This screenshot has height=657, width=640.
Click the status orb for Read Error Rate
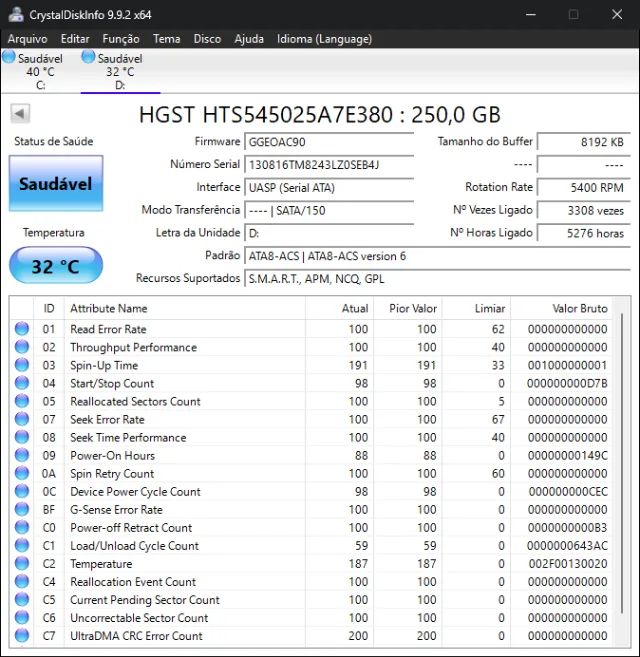point(22,329)
